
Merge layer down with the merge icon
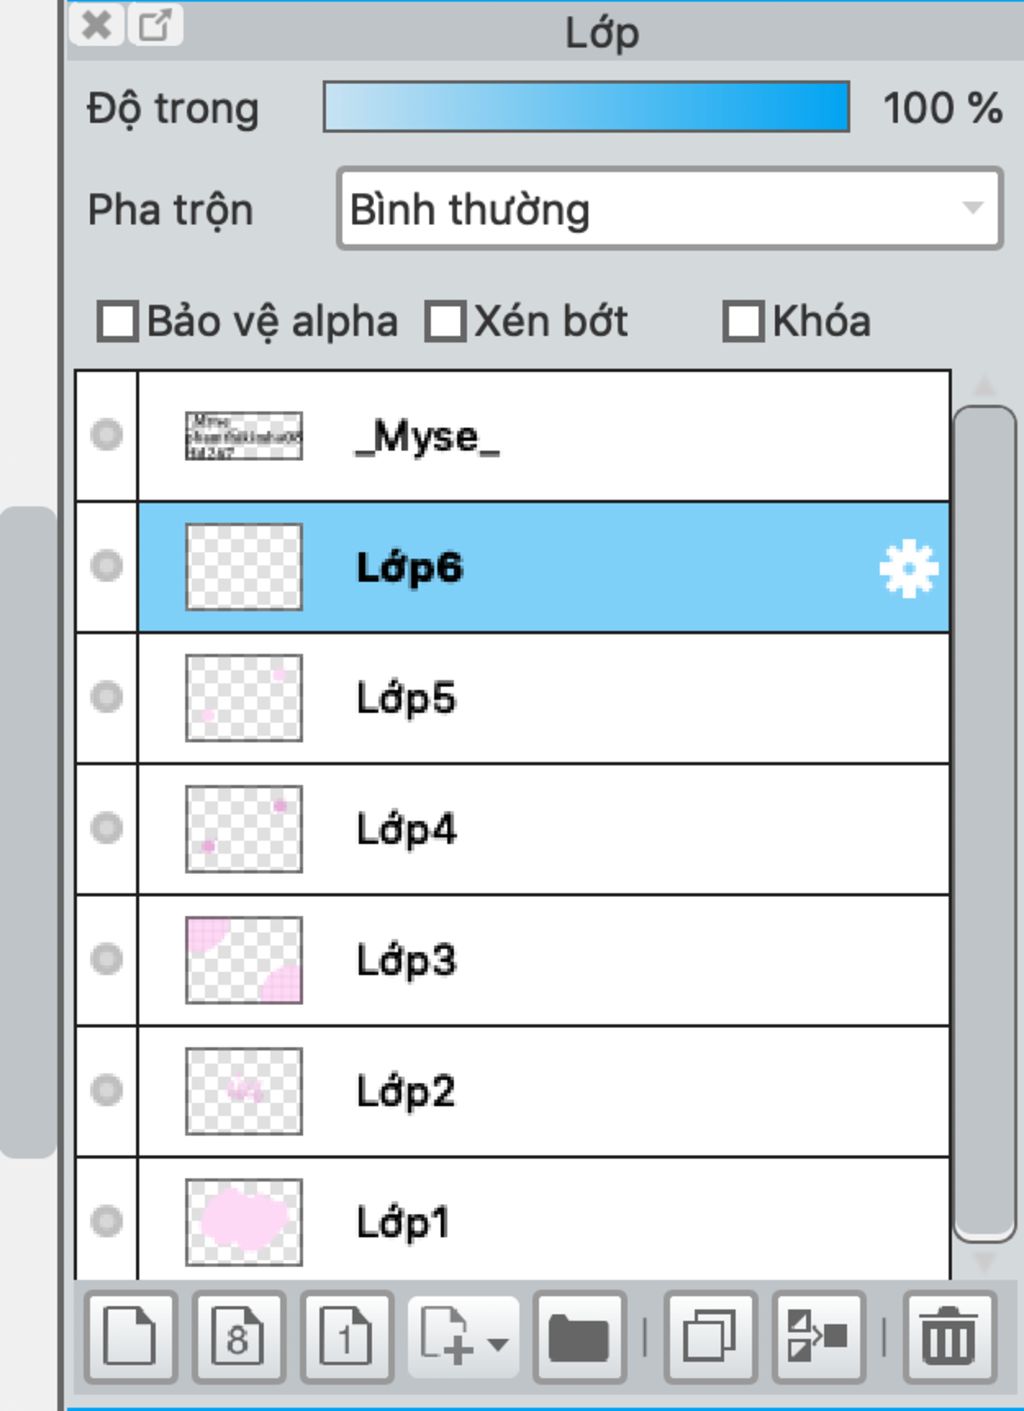[817, 1337]
